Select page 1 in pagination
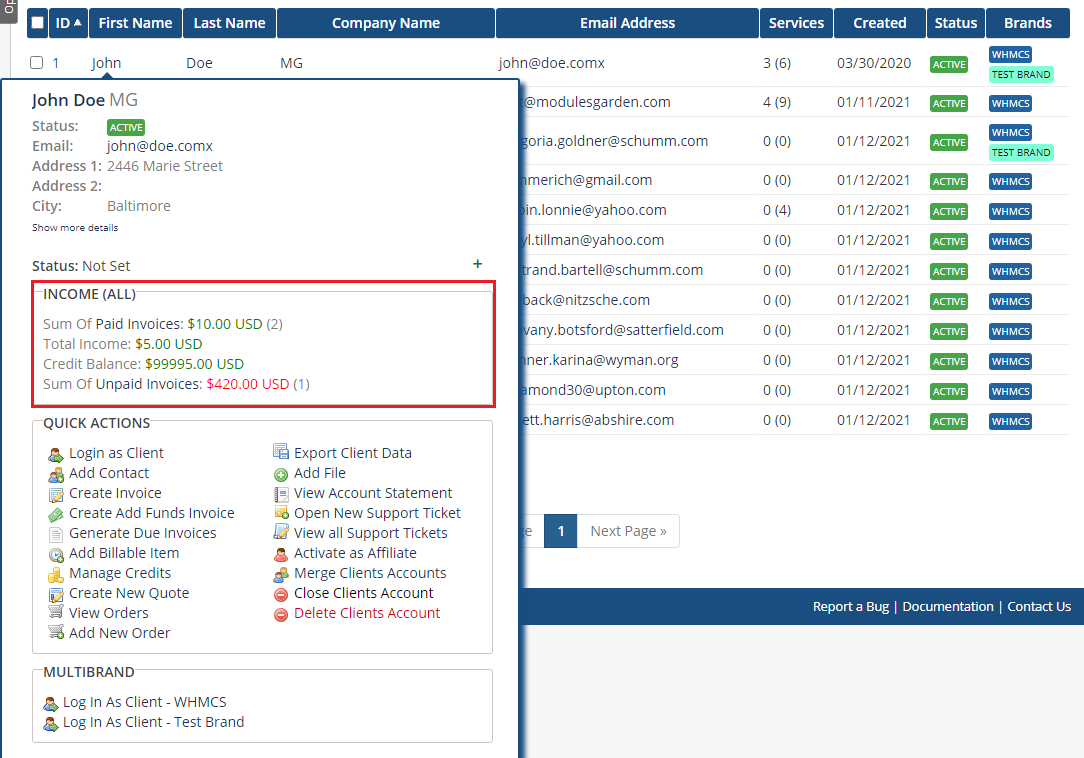Viewport: 1084px width, 758px height. [561, 531]
